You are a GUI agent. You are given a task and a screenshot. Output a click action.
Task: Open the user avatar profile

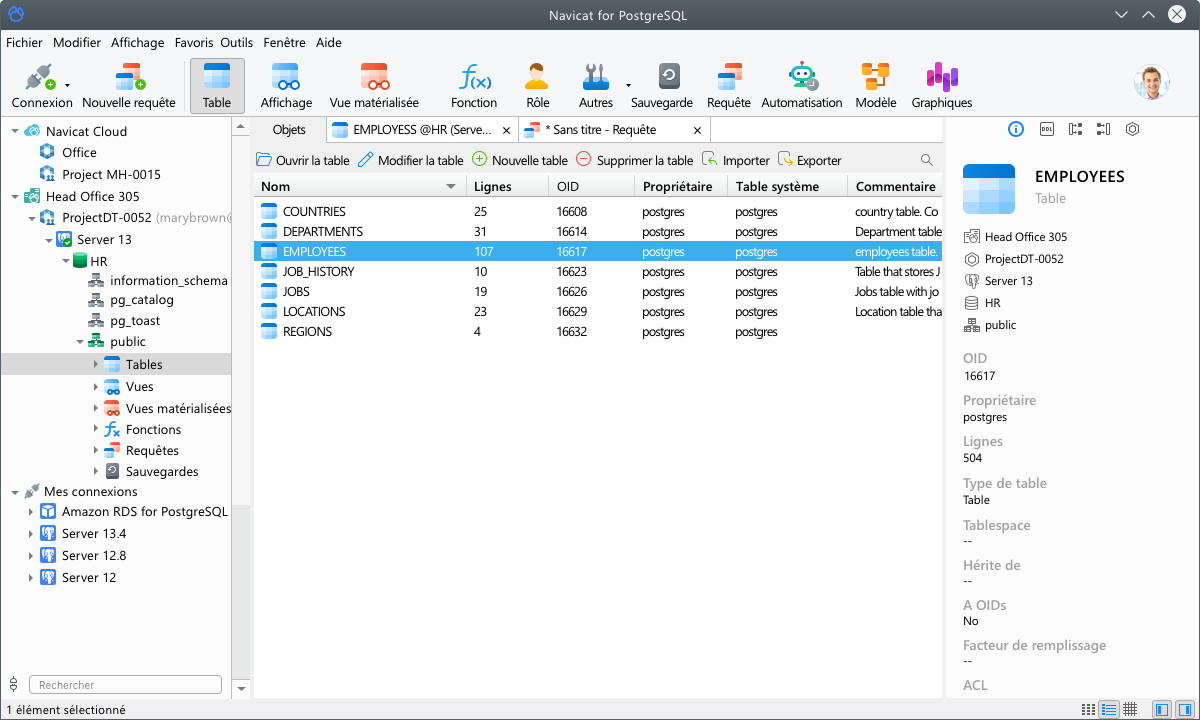pos(1152,83)
